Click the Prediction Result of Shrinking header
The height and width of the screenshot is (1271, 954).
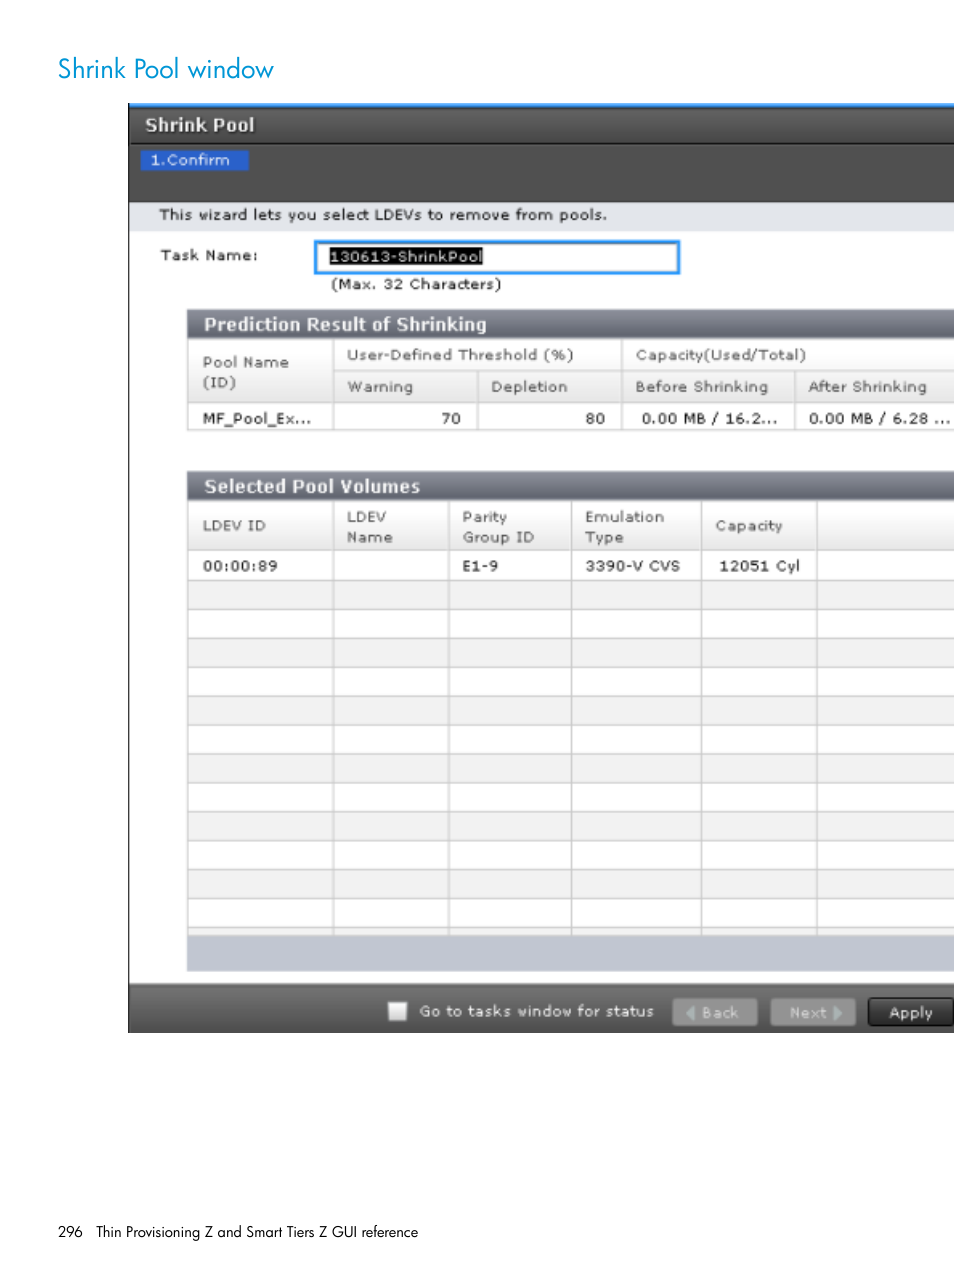(x=570, y=324)
